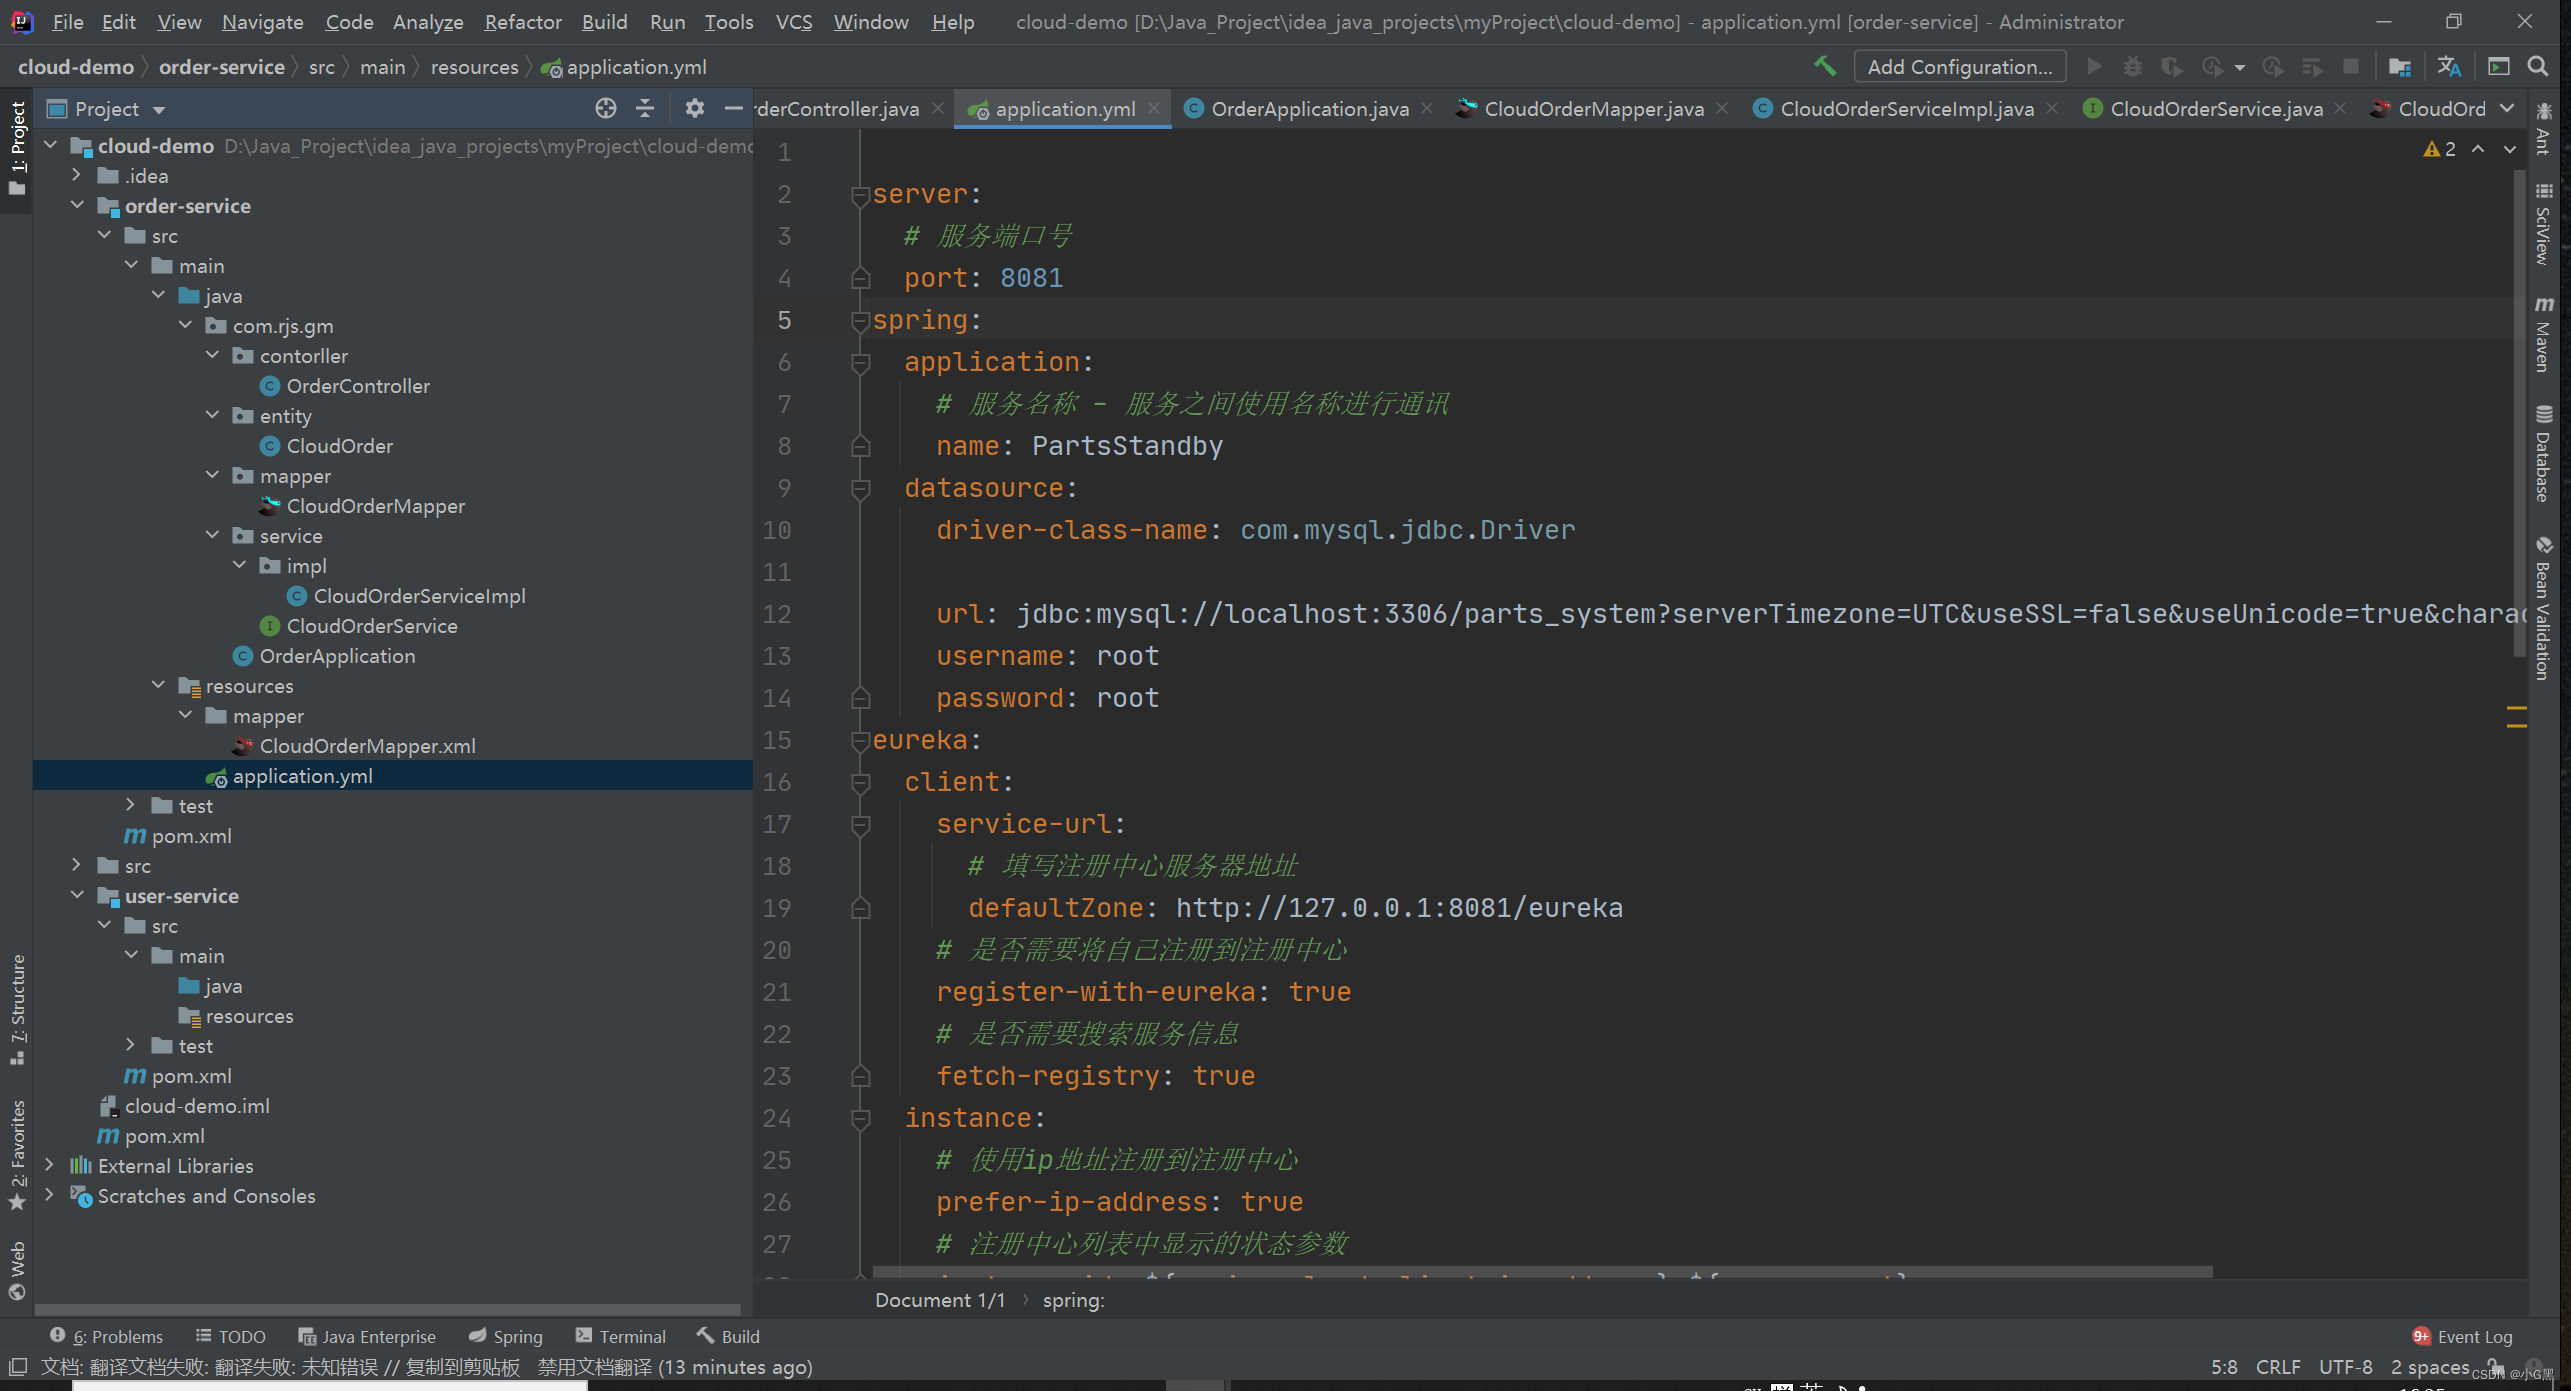Collapse the order-service module node
Screen dimensions: 2571x1391
click(77, 206)
